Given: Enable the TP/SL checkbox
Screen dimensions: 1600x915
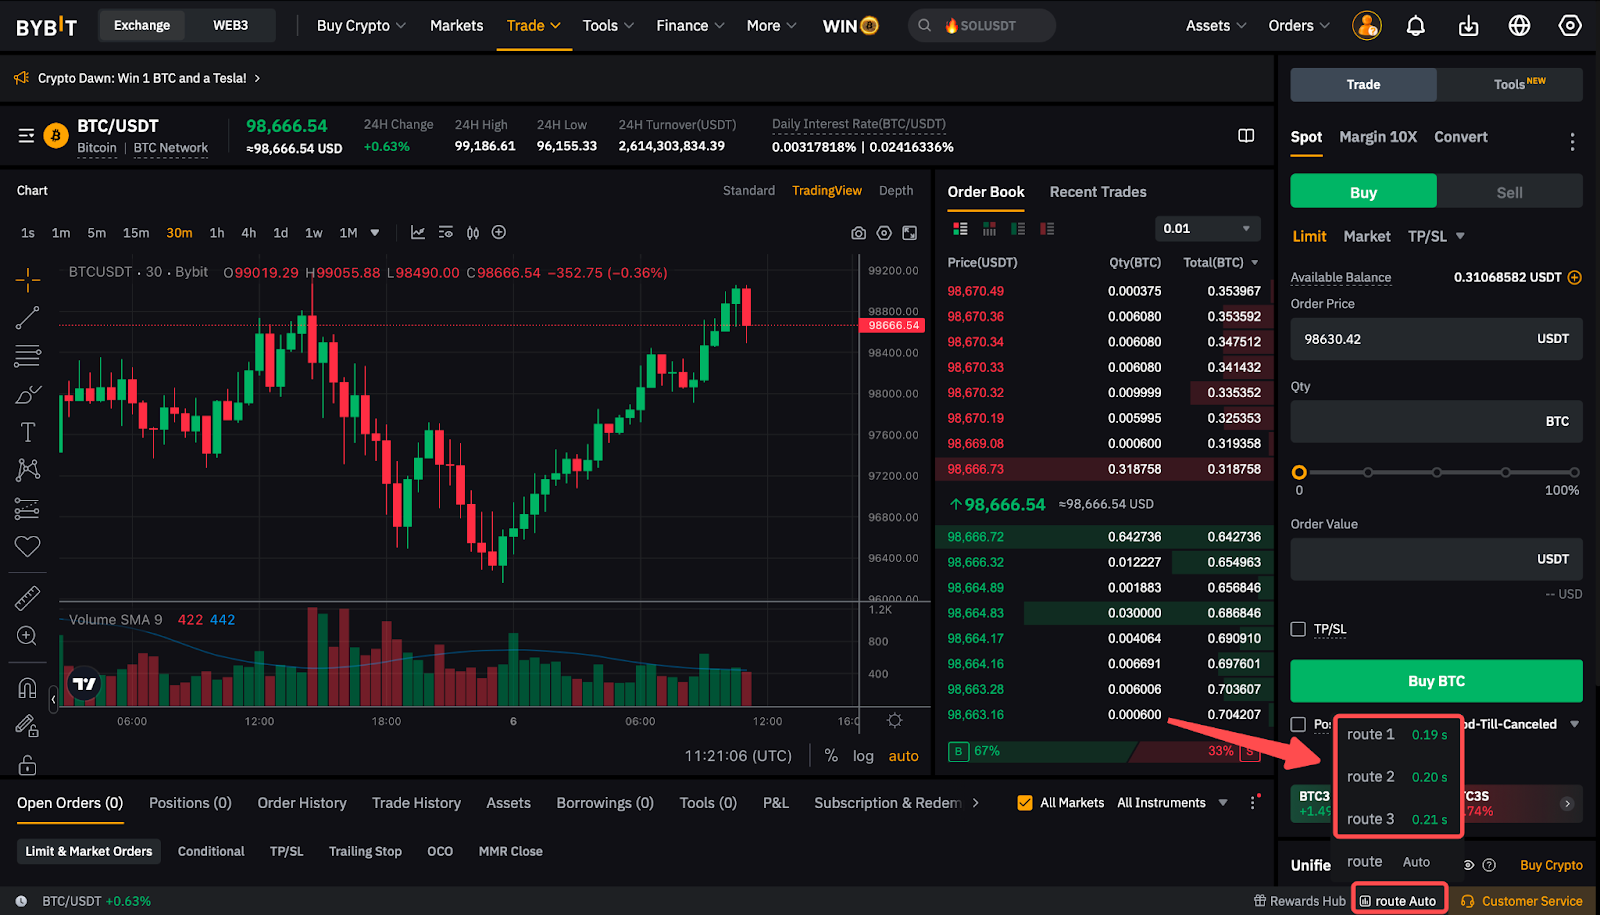Looking at the screenshot, I should tap(1298, 629).
